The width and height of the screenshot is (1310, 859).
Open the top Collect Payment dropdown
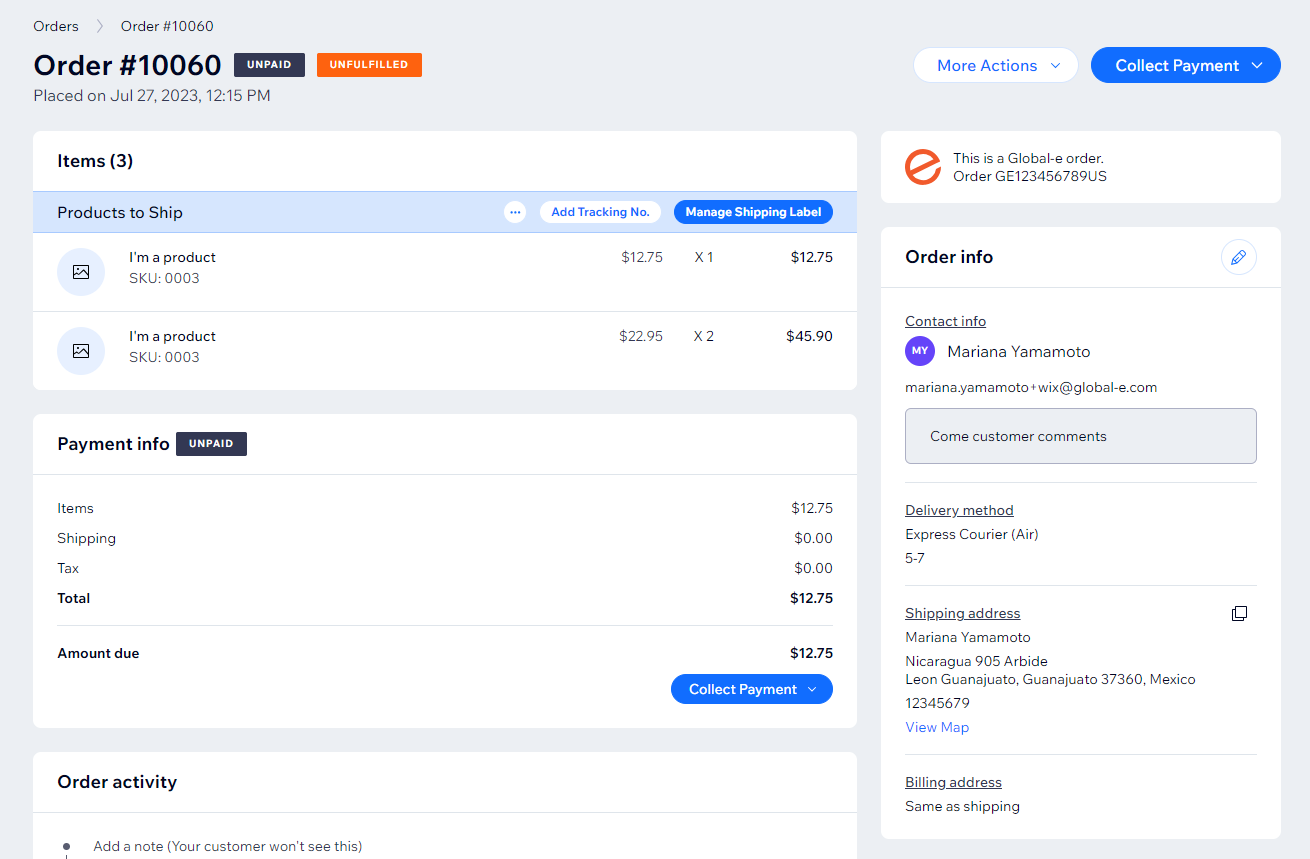coord(1185,65)
